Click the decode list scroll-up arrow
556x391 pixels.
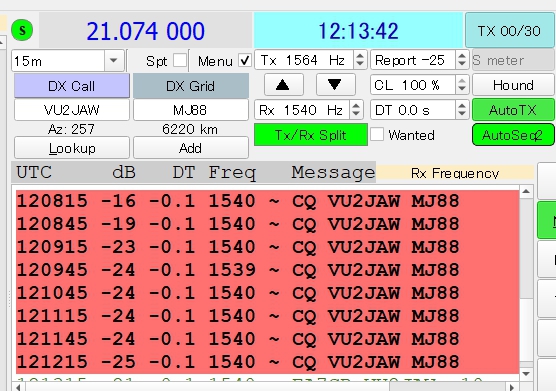coord(526,192)
